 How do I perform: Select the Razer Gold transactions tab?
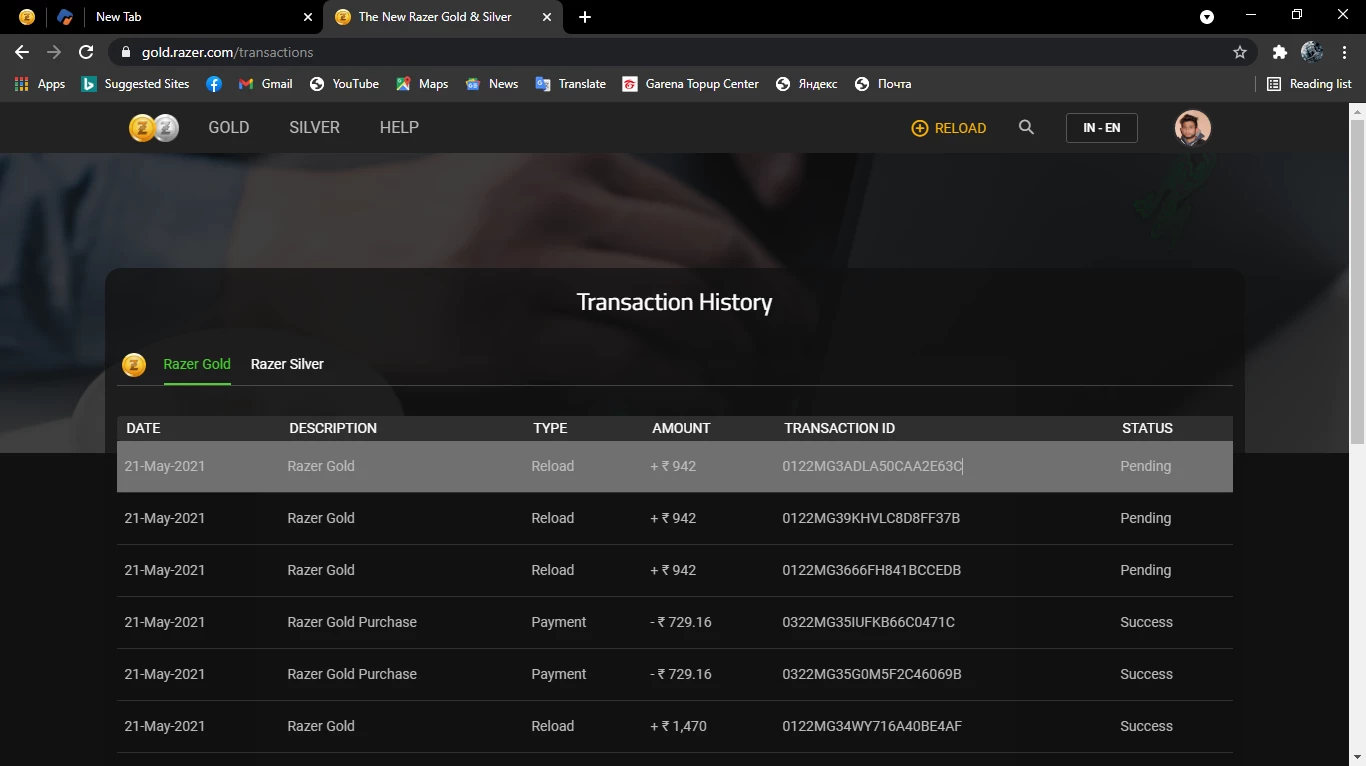tap(197, 364)
